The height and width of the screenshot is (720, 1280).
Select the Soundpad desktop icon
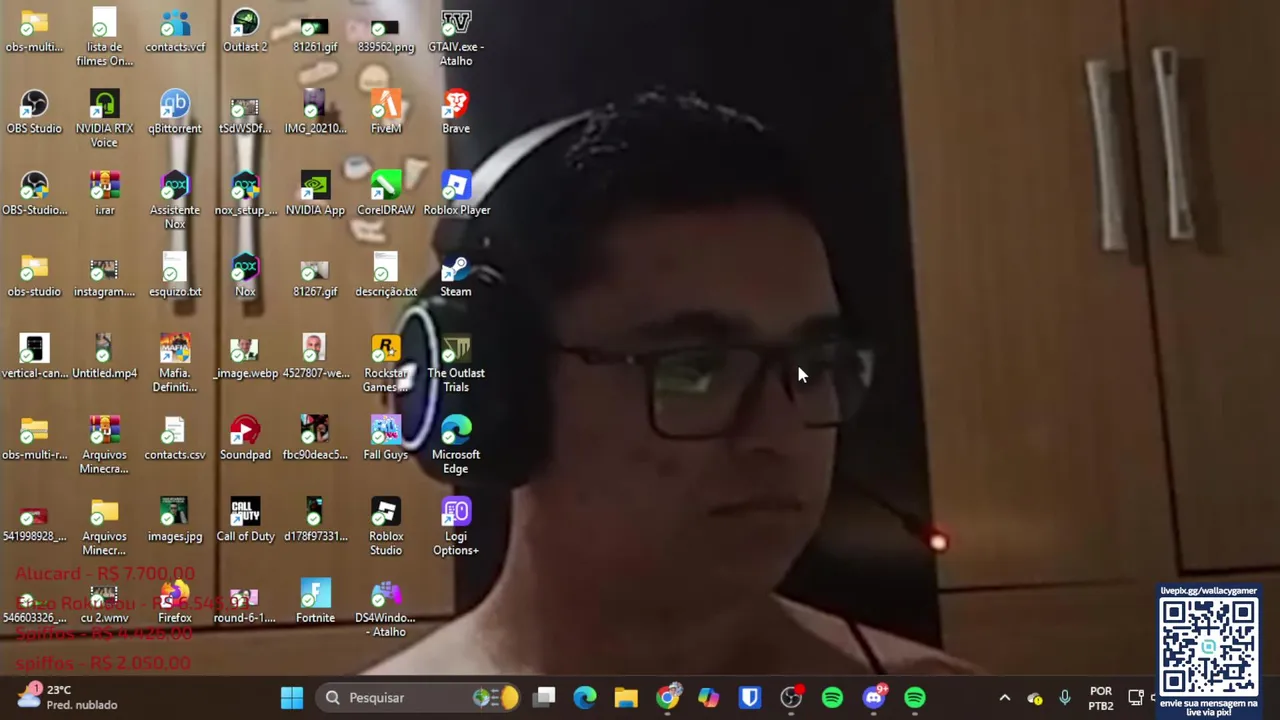tap(245, 438)
